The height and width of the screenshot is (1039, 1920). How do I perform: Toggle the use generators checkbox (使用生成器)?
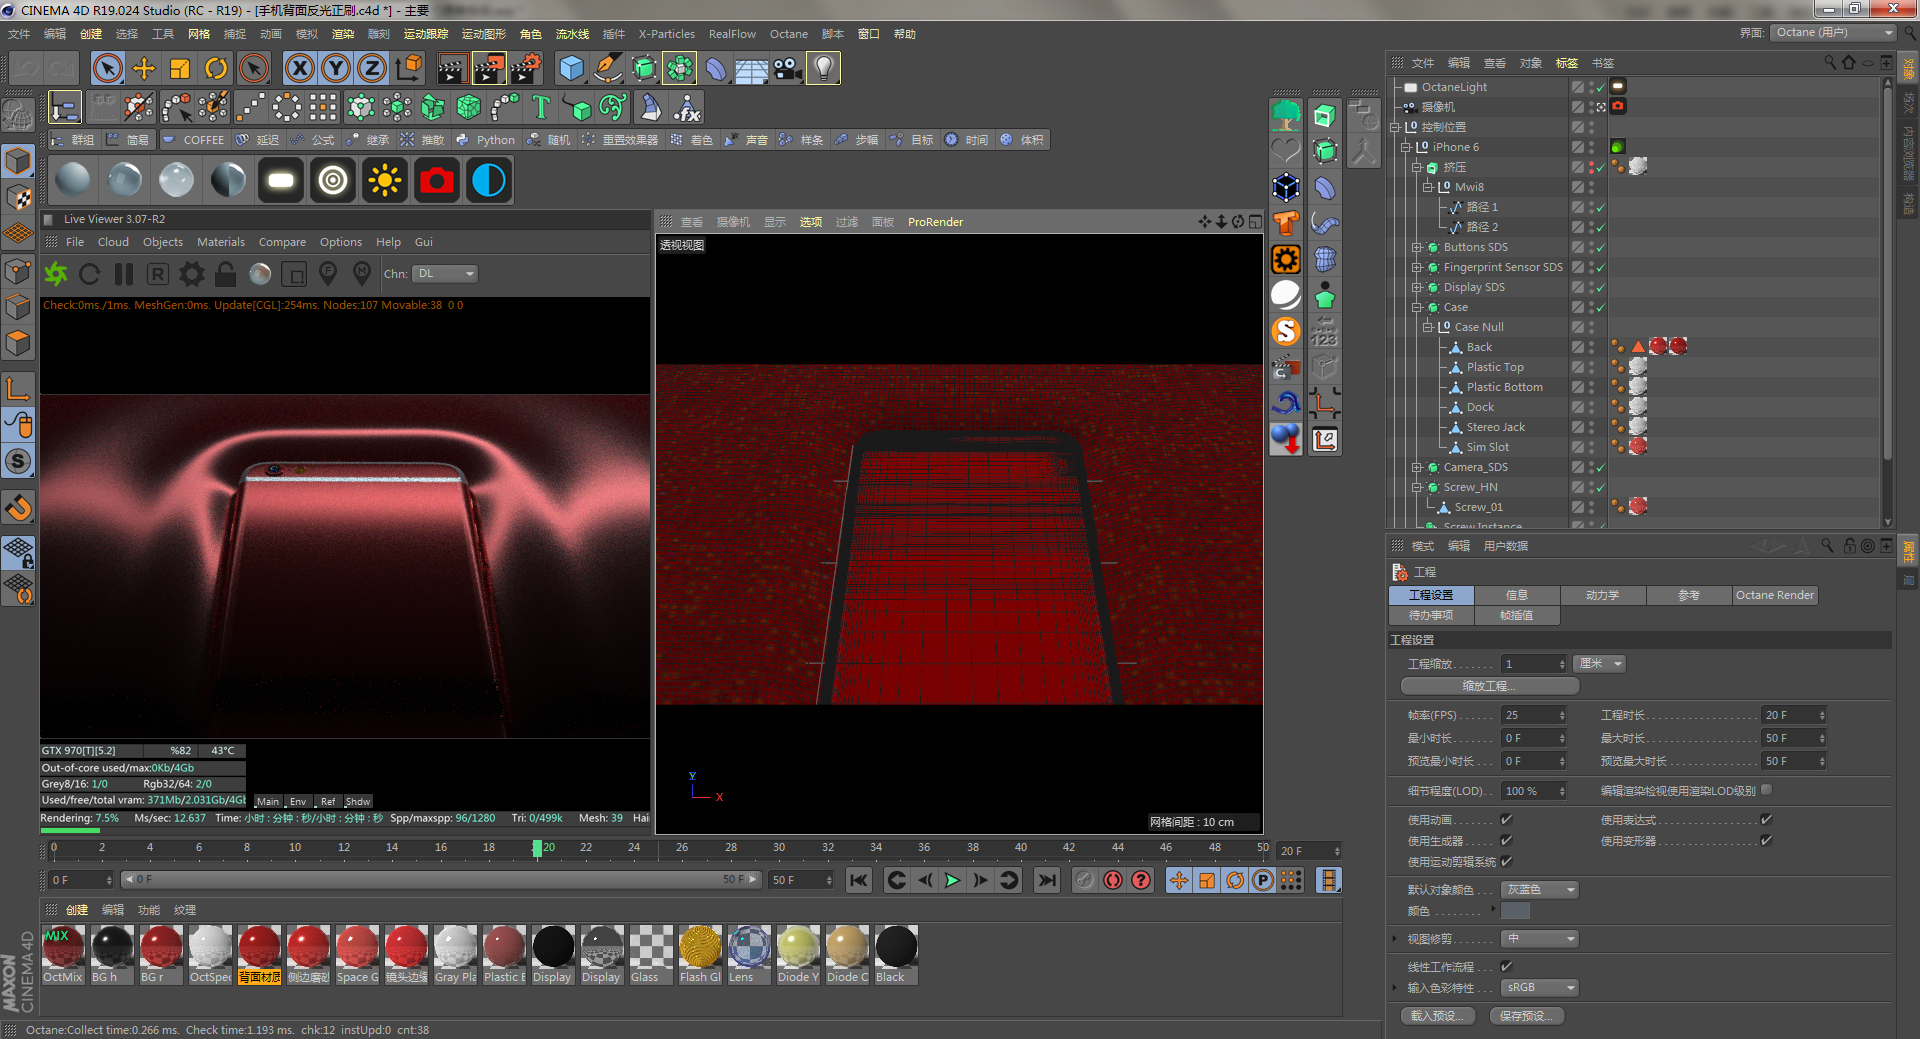pos(1507,841)
